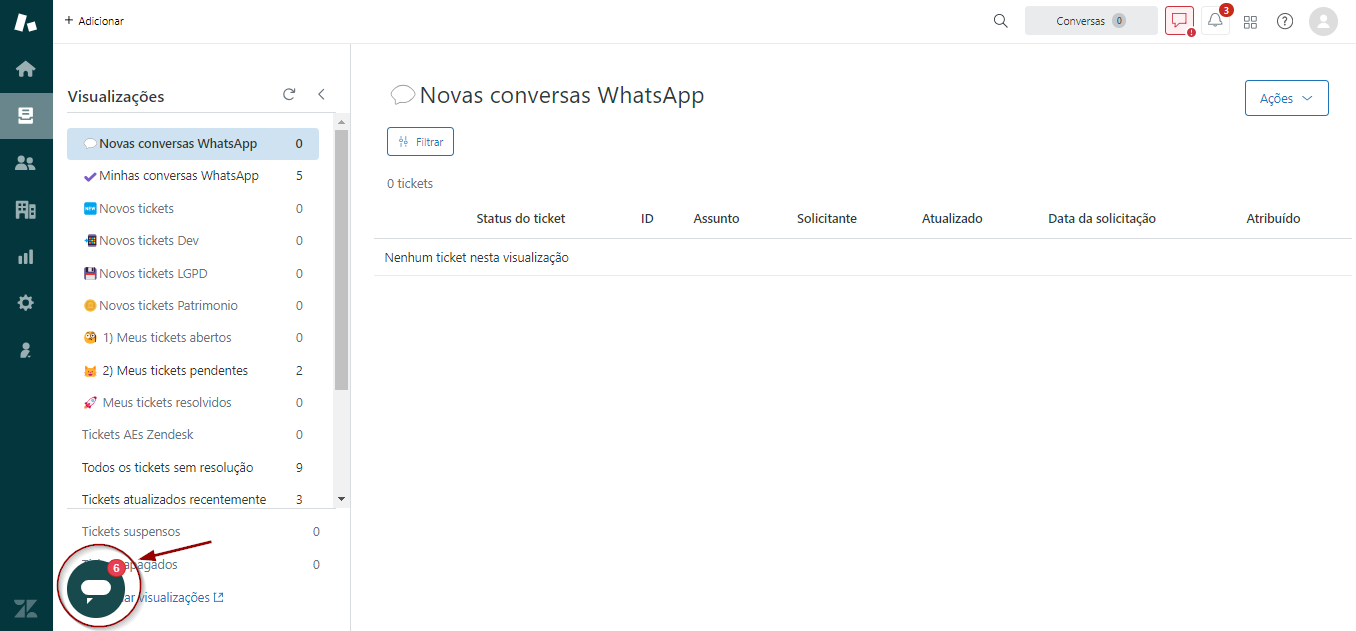
Task: Click Adicionar to add a new tab
Action: [94, 21]
